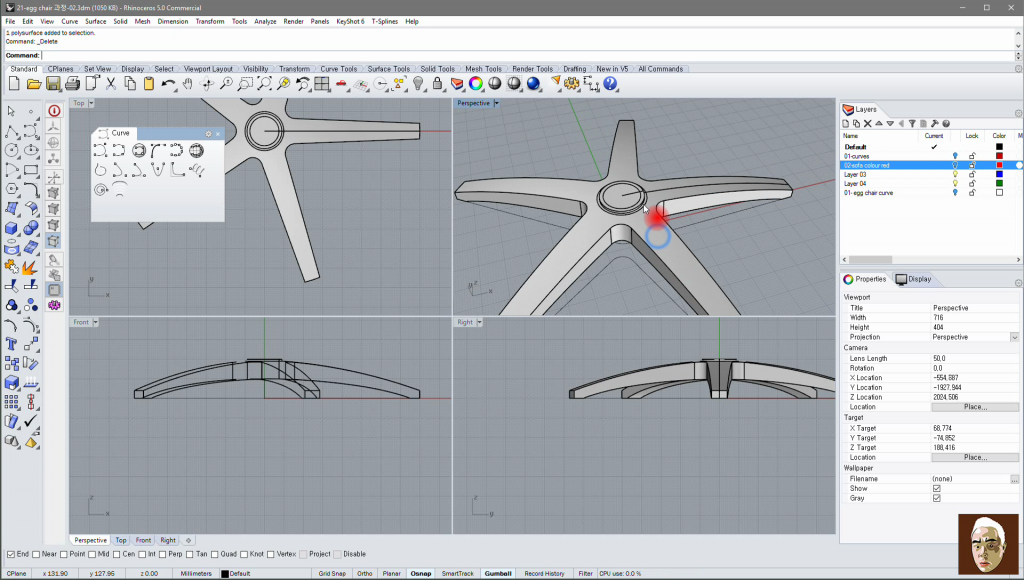The image size is (1024, 580).
Task: Change the black color swatch of Default layer
Action: tap(999, 147)
